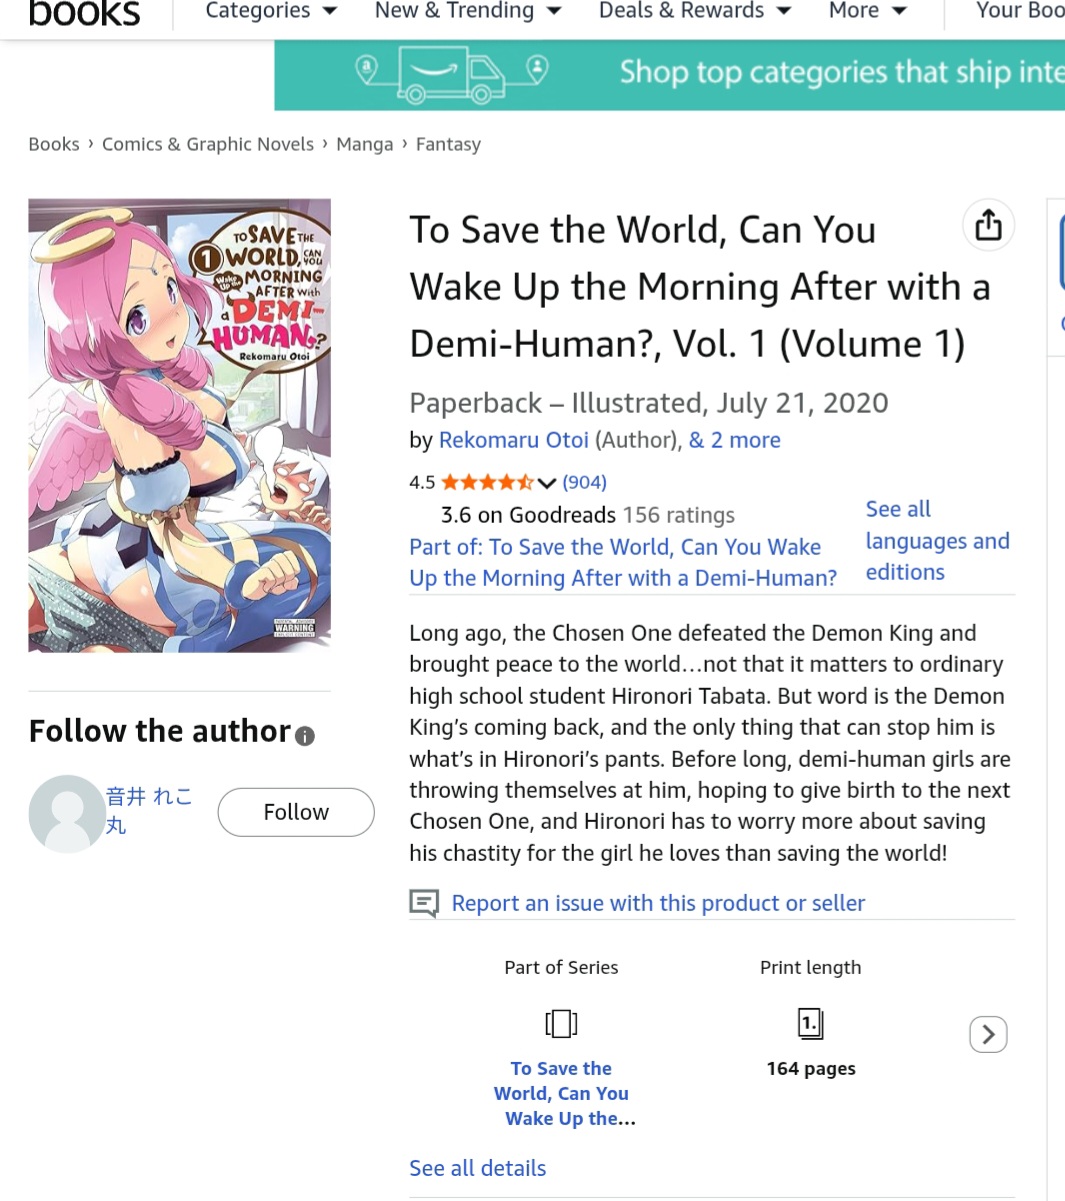Open the Categories dropdown menu

point(271,11)
